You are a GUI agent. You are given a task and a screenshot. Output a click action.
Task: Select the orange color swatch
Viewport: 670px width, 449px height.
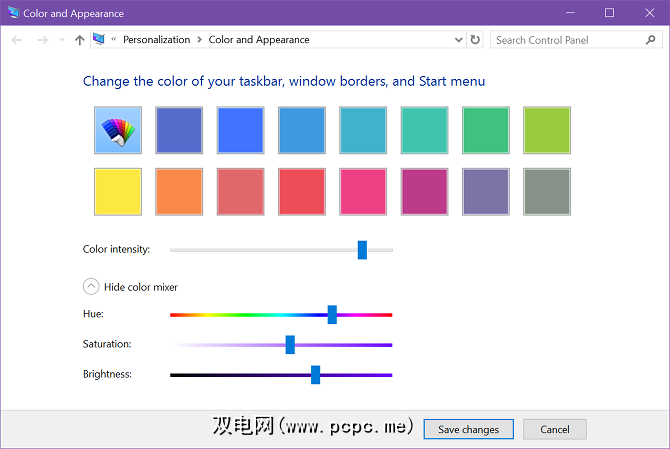(179, 191)
